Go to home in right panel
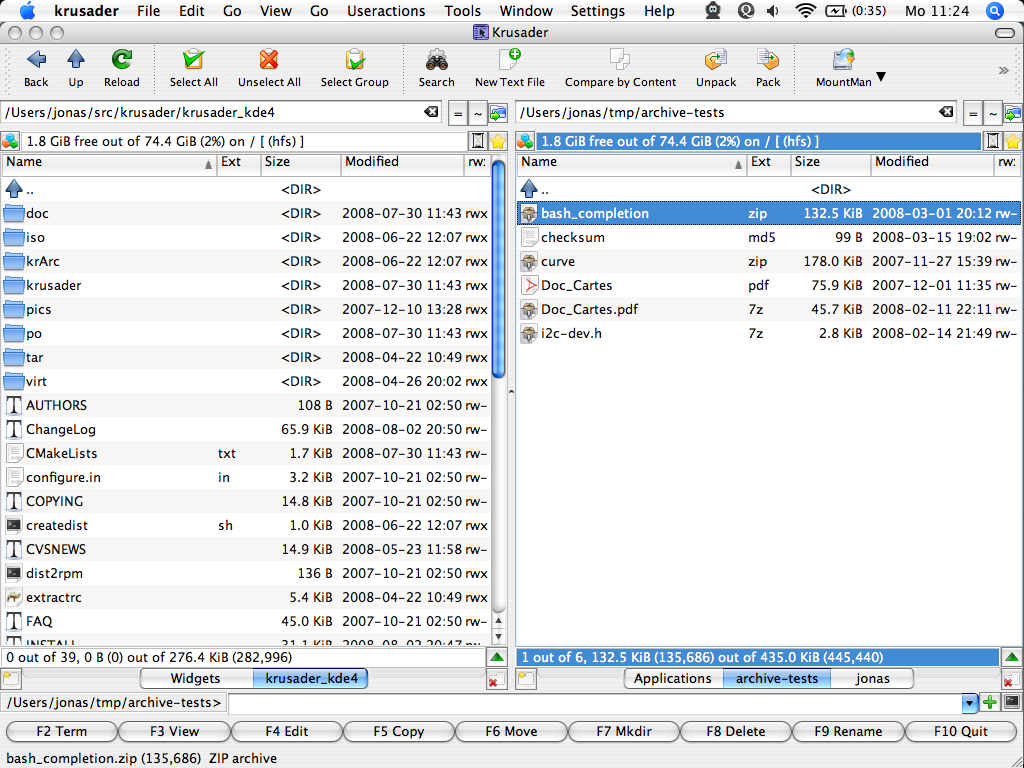Image resolution: width=1024 pixels, height=768 pixels. (x=993, y=114)
